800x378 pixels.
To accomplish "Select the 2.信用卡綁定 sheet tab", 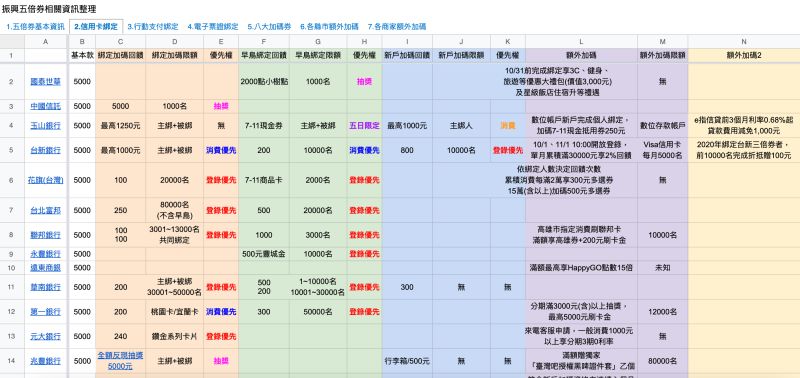I will point(96,27).
